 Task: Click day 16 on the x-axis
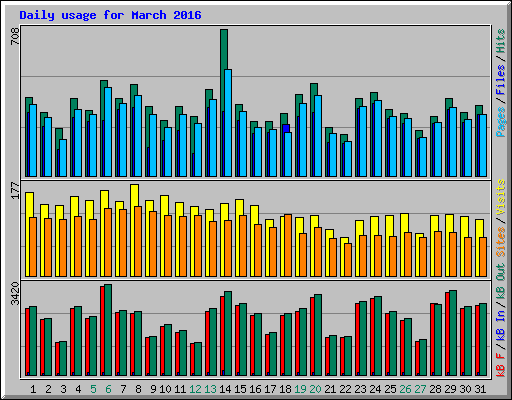coord(255,389)
